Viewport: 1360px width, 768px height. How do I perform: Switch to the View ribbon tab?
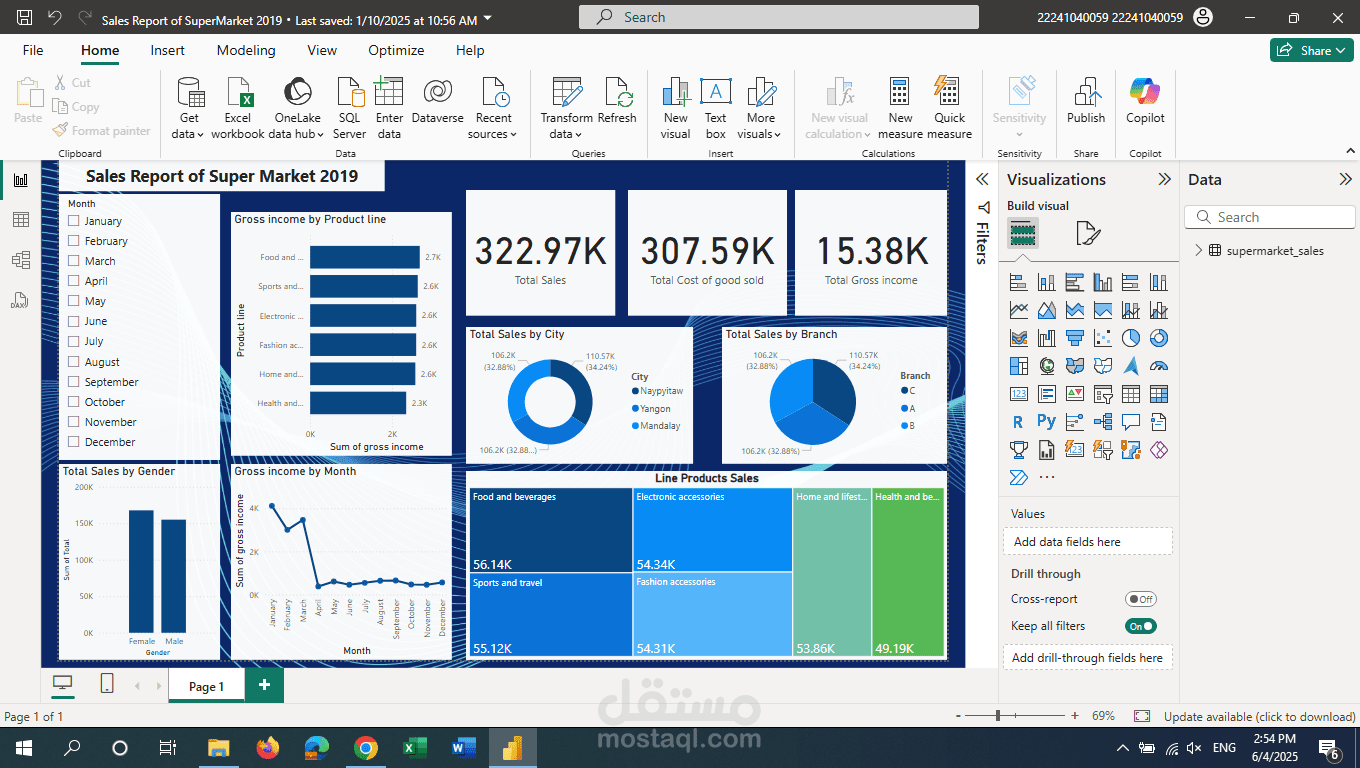pos(322,50)
